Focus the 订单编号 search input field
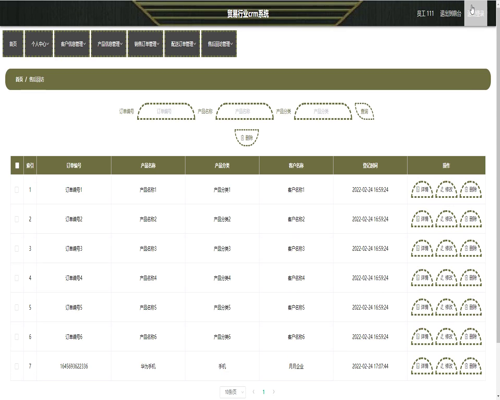Image resolution: width=500 pixels, height=400 pixels. [x=166, y=111]
